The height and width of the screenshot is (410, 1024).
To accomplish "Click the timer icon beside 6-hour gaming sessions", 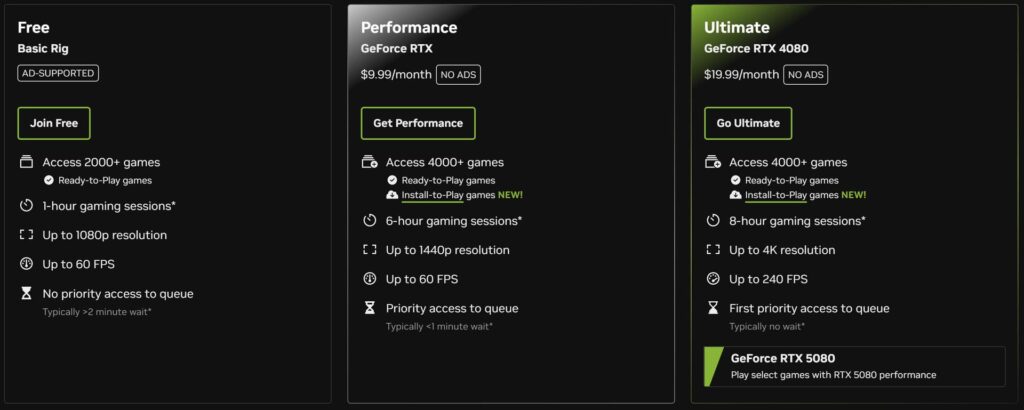I will point(370,220).
